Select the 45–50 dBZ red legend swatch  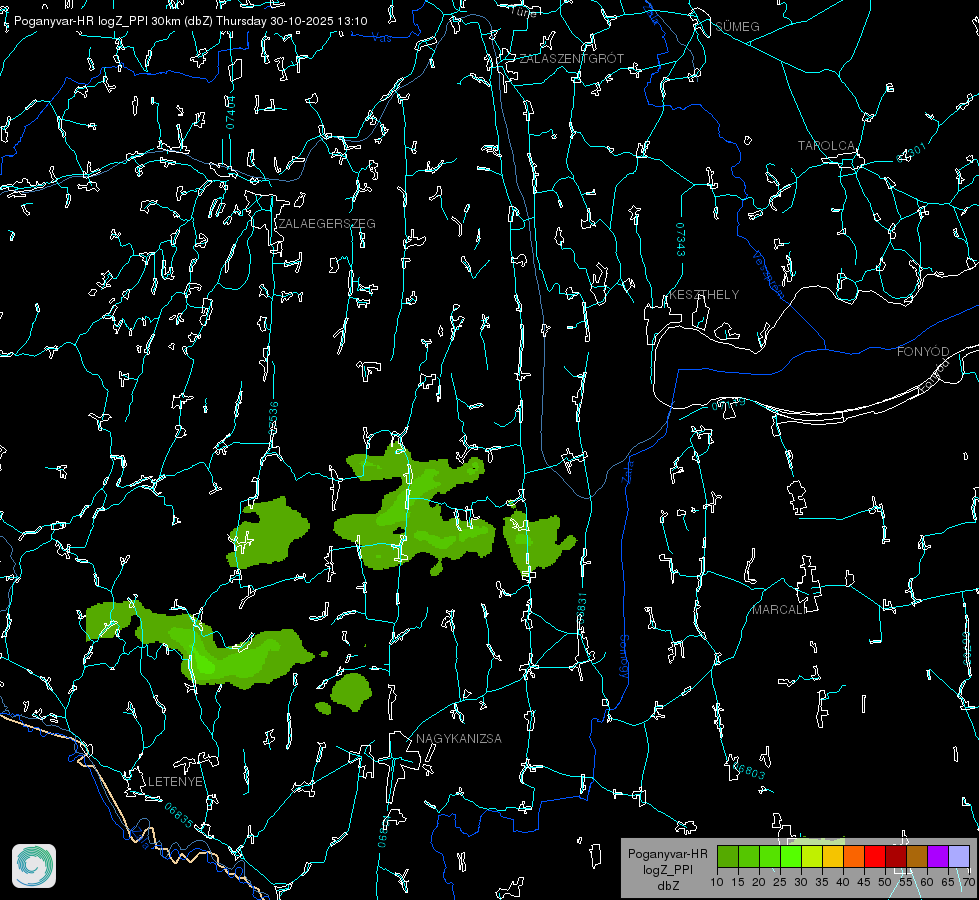click(875, 856)
